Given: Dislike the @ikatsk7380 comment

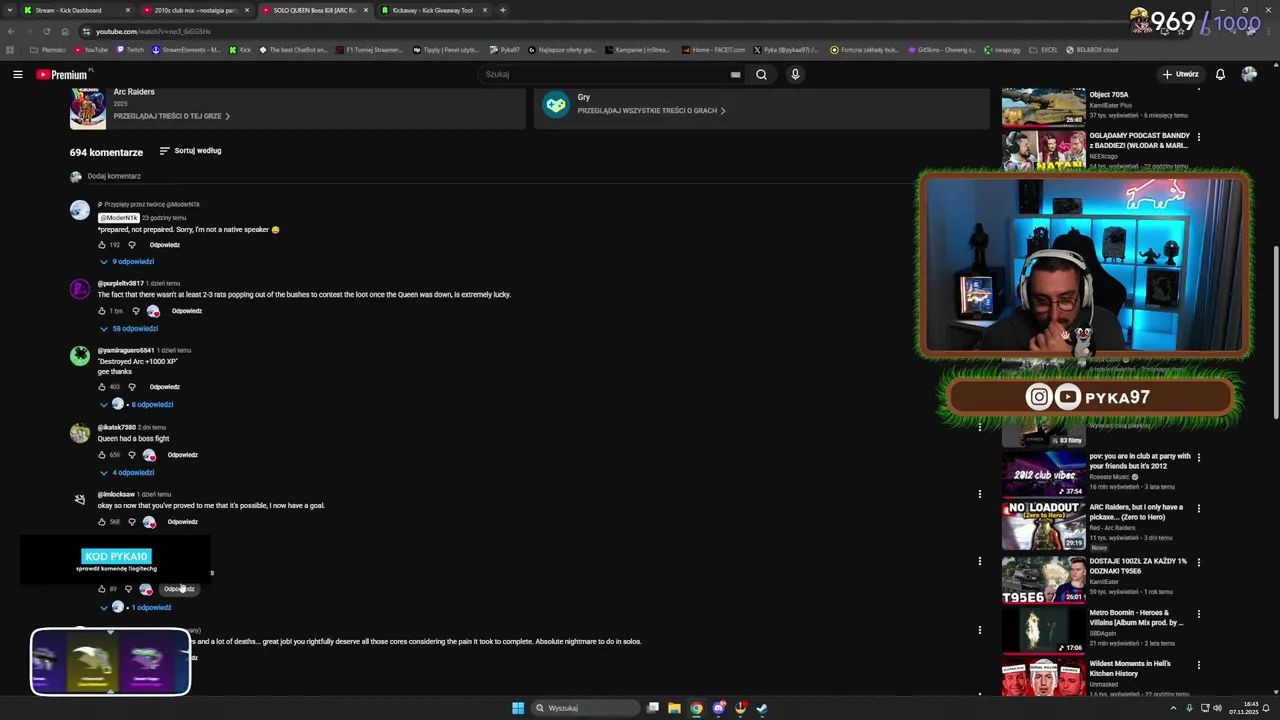Looking at the screenshot, I should click(131, 455).
